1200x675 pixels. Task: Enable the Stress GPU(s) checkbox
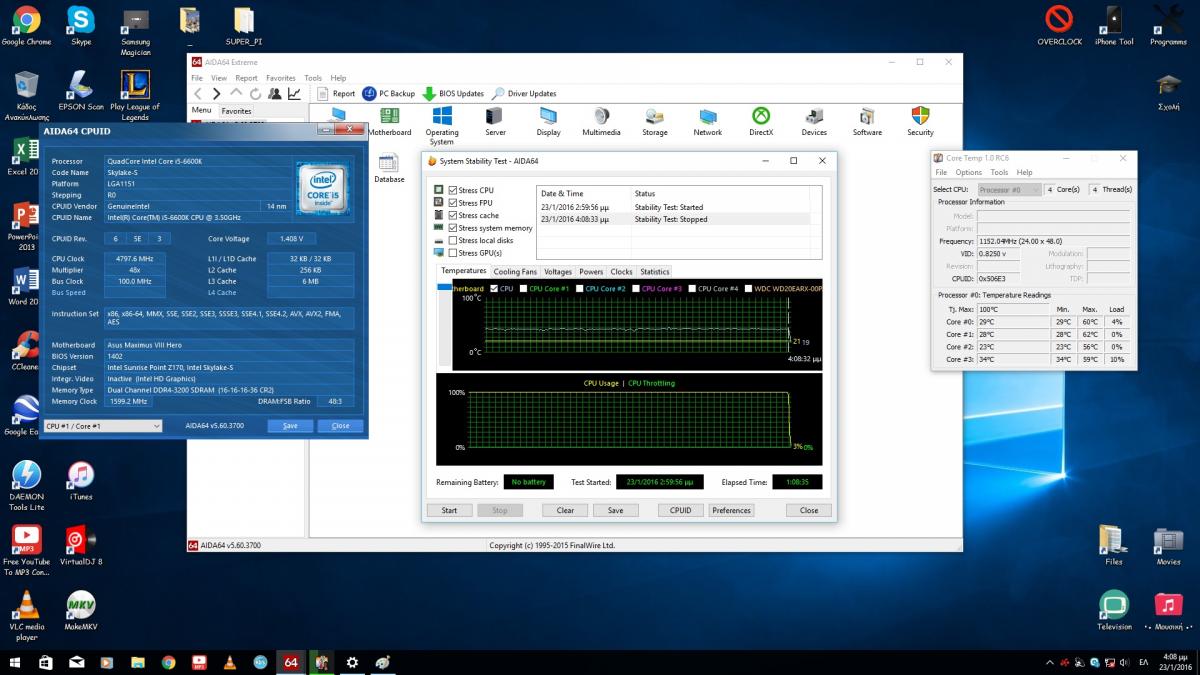click(454, 253)
